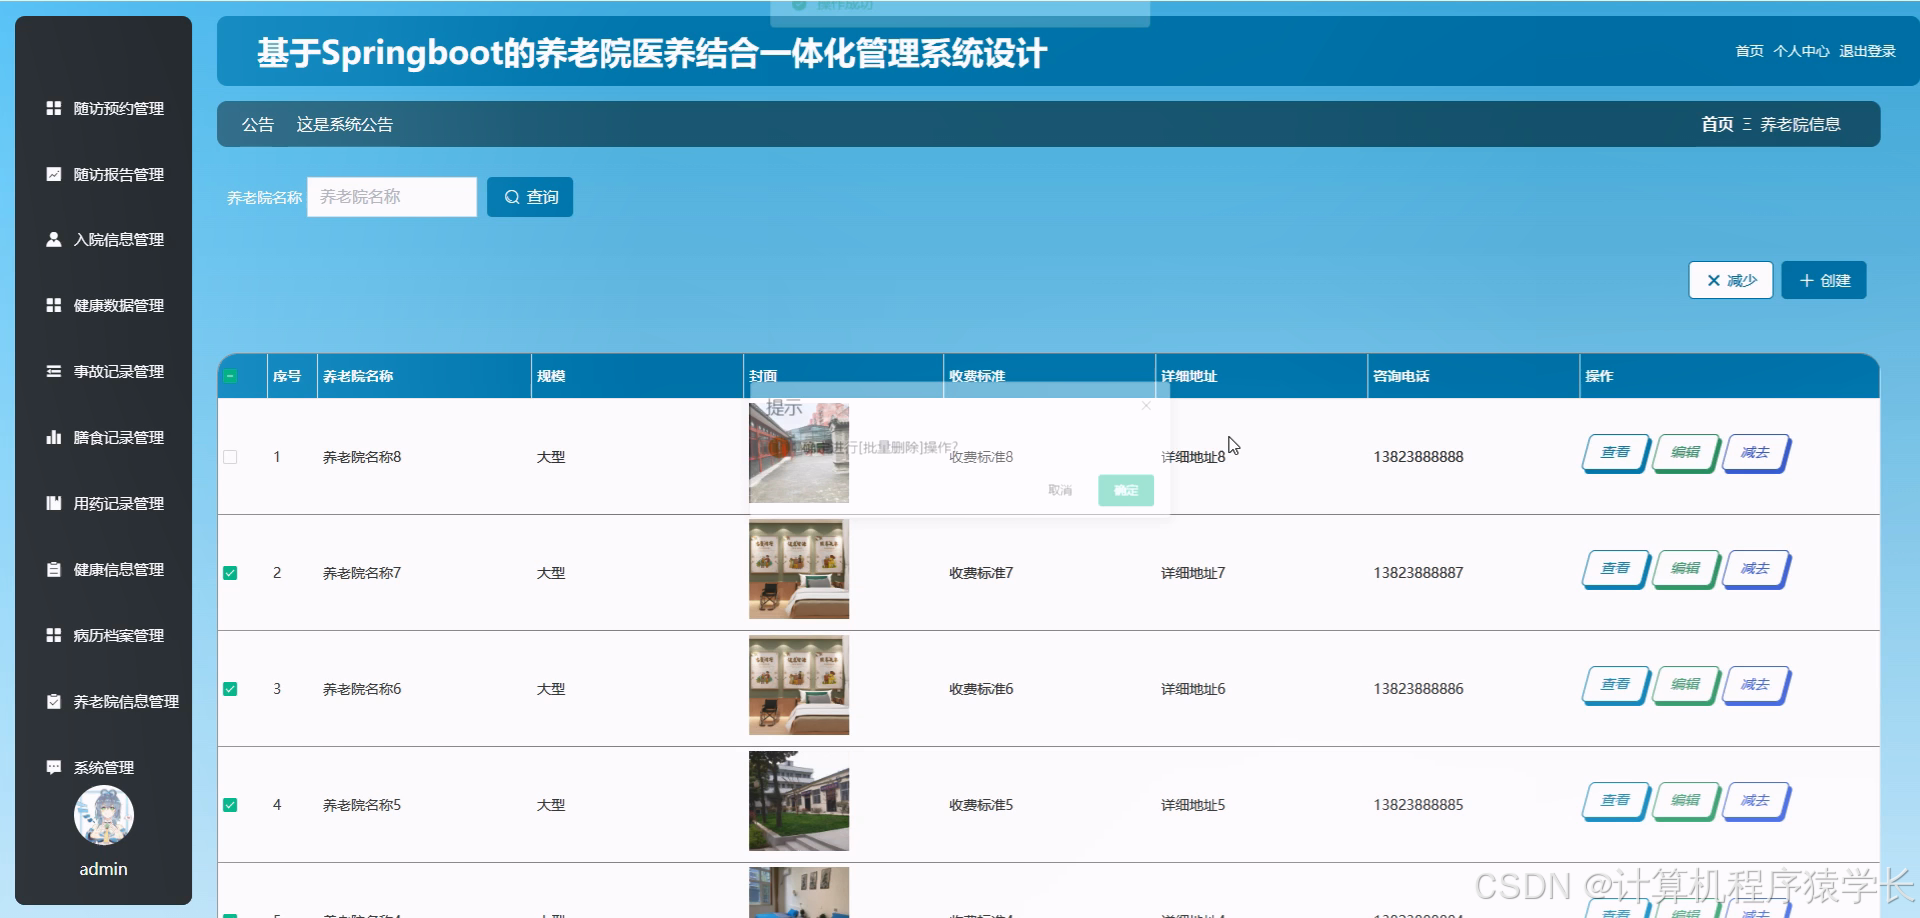Click the 膳食记录管理 bar chart icon
This screenshot has height=918, width=1920.
click(x=54, y=438)
